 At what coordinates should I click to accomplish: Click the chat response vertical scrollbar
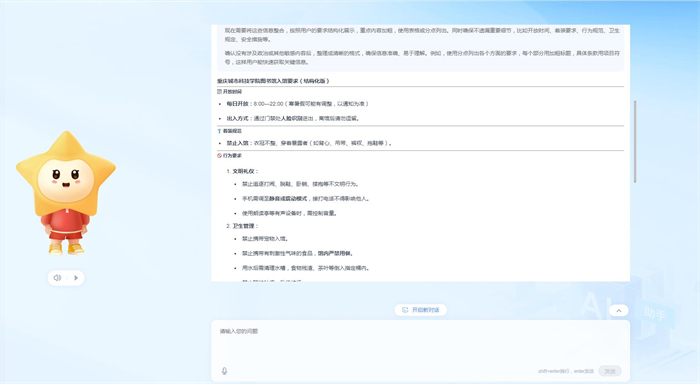(635, 141)
